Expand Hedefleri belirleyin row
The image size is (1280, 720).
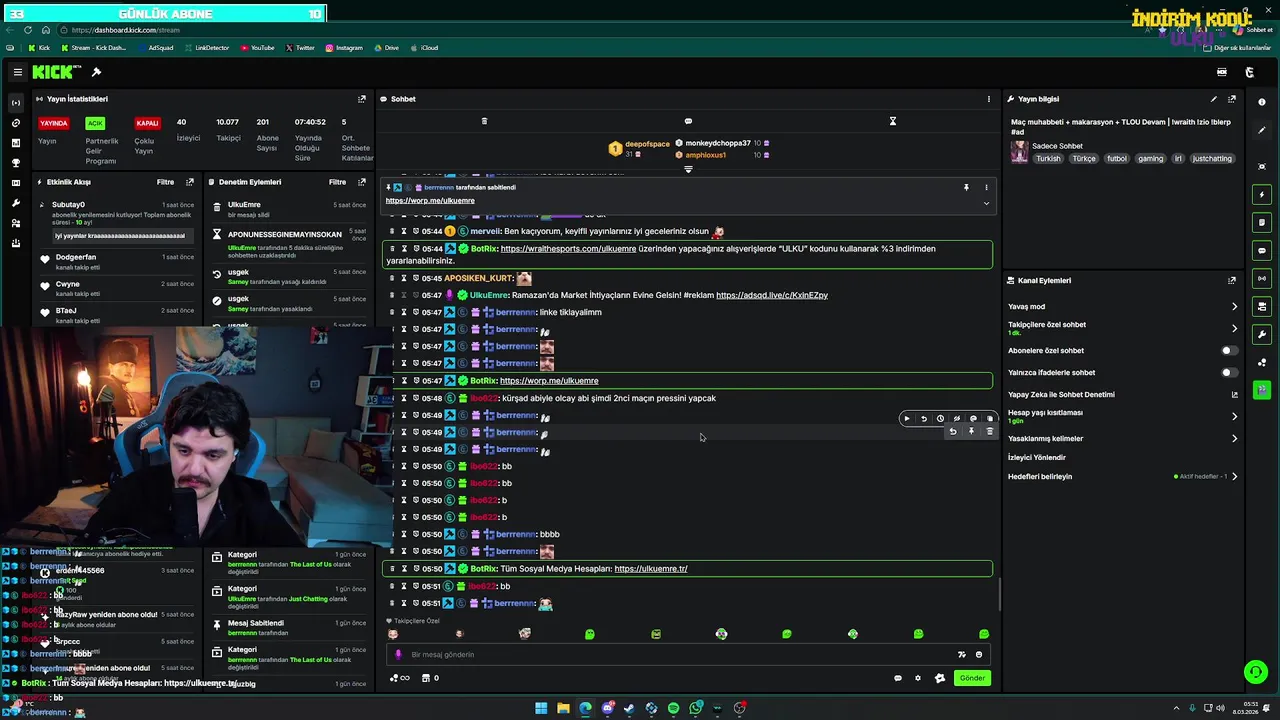1234,477
